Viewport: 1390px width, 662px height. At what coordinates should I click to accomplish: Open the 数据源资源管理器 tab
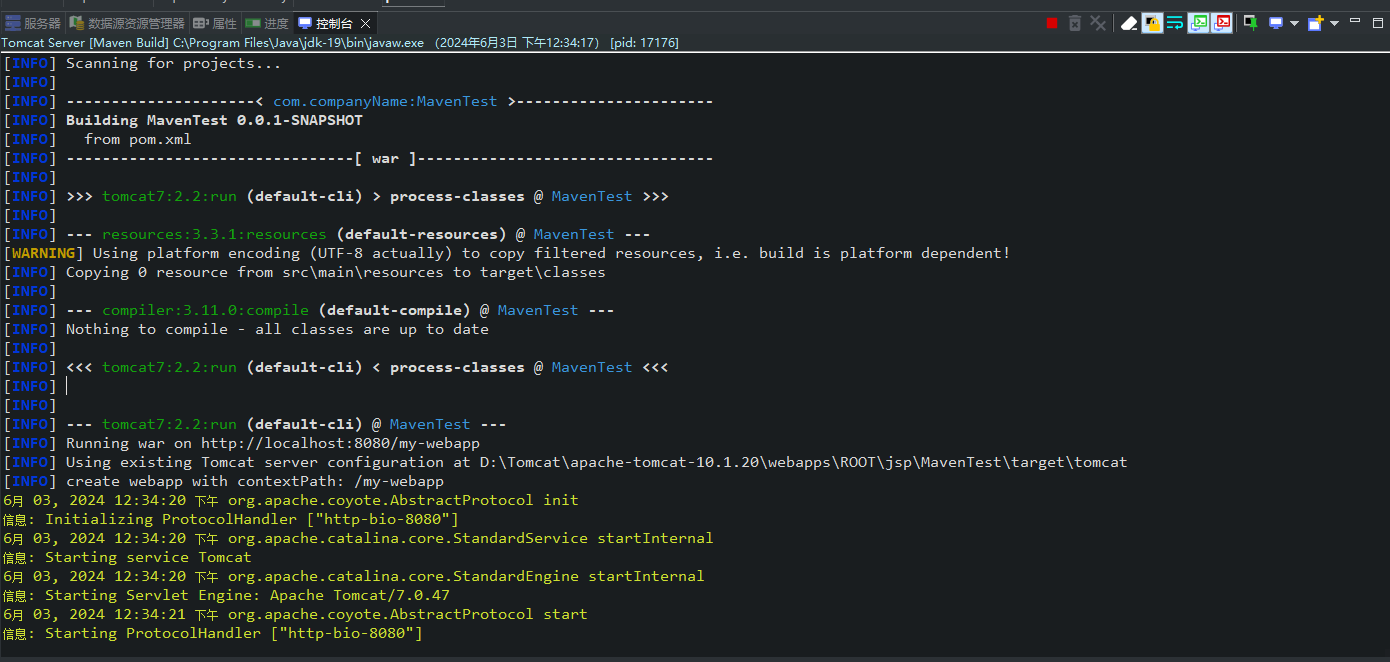(128, 23)
